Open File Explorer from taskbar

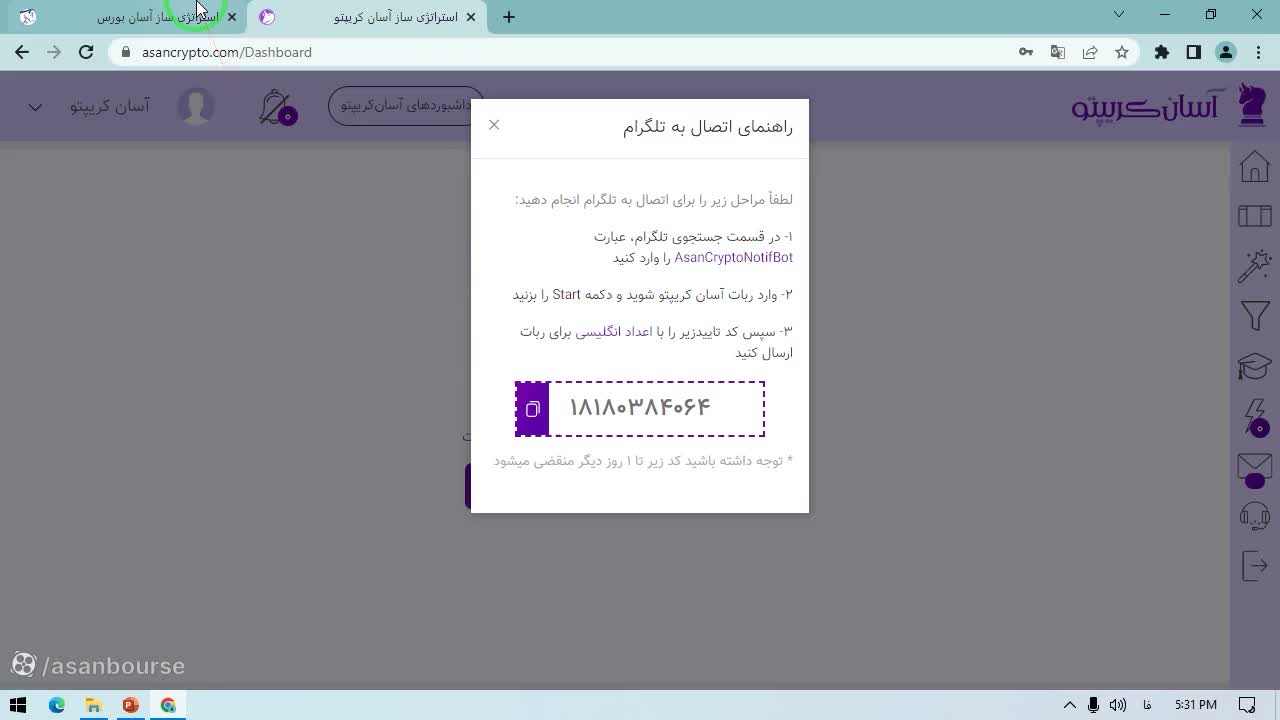tap(93, 705)
